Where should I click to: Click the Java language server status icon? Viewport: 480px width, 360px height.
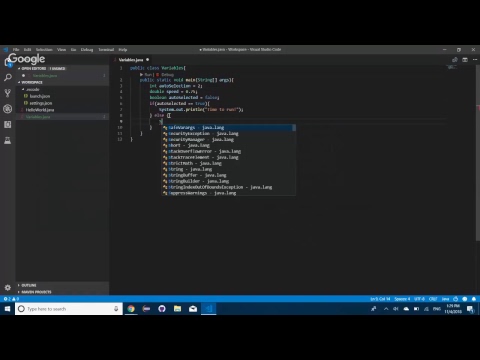(x=456, y=299)
